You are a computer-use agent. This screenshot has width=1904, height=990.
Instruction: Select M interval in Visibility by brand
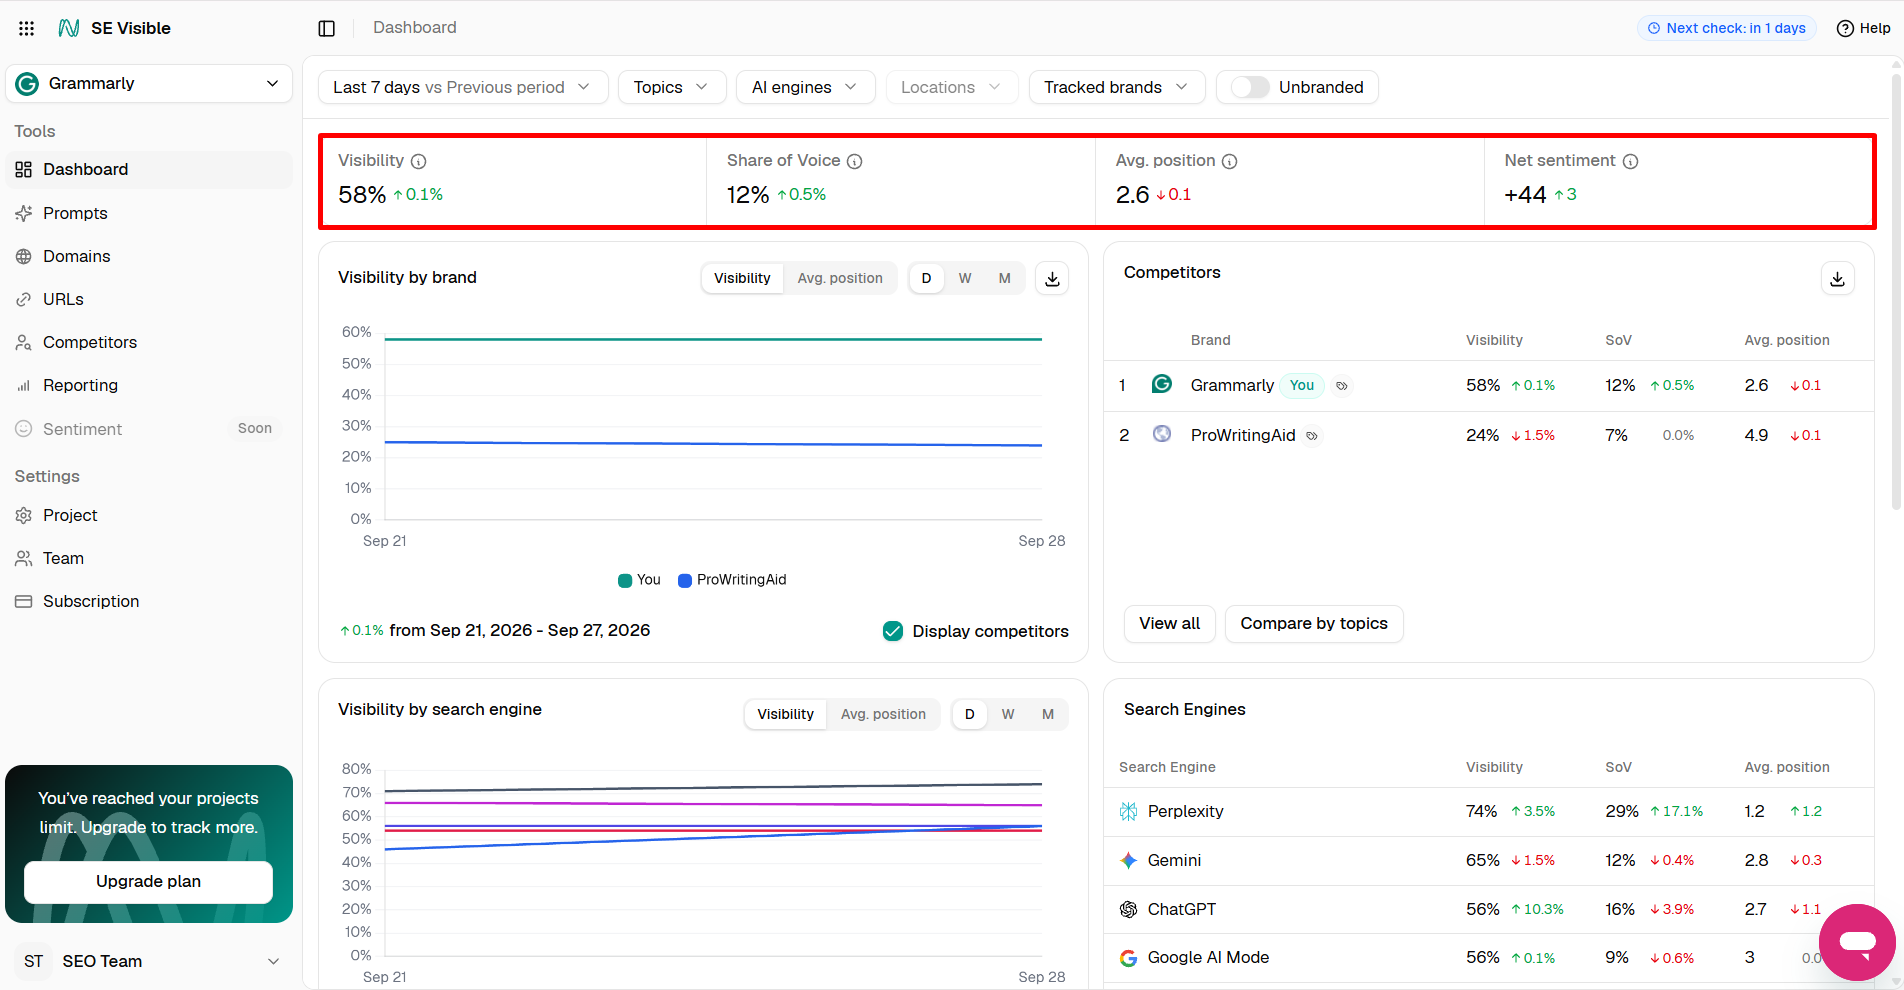point(1005,279)
